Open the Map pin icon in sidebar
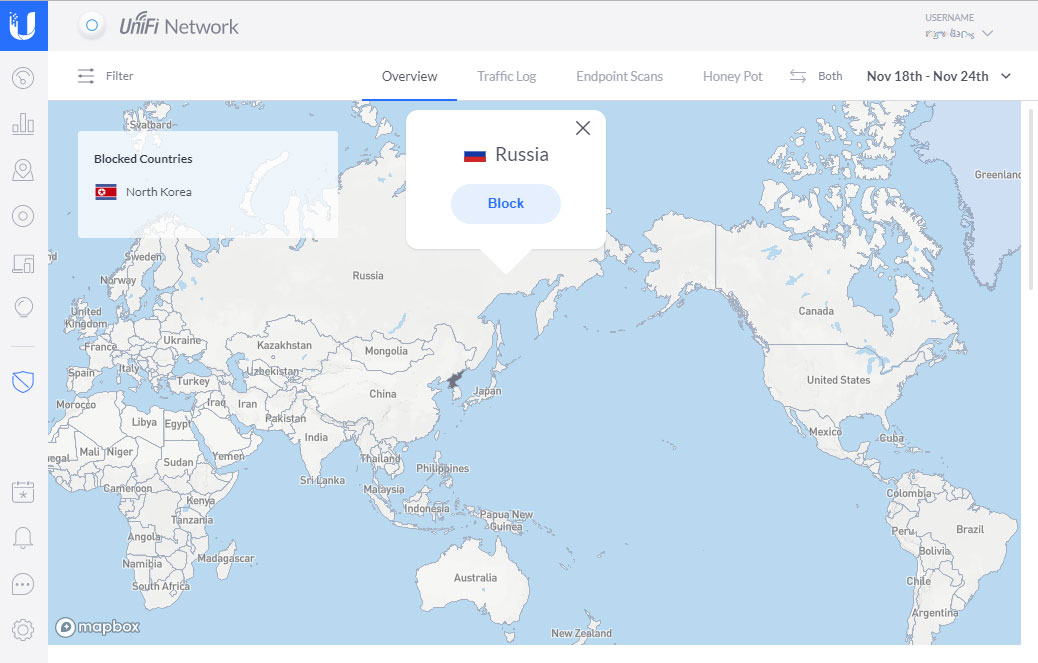1038x663 pixels. [23, 170]
